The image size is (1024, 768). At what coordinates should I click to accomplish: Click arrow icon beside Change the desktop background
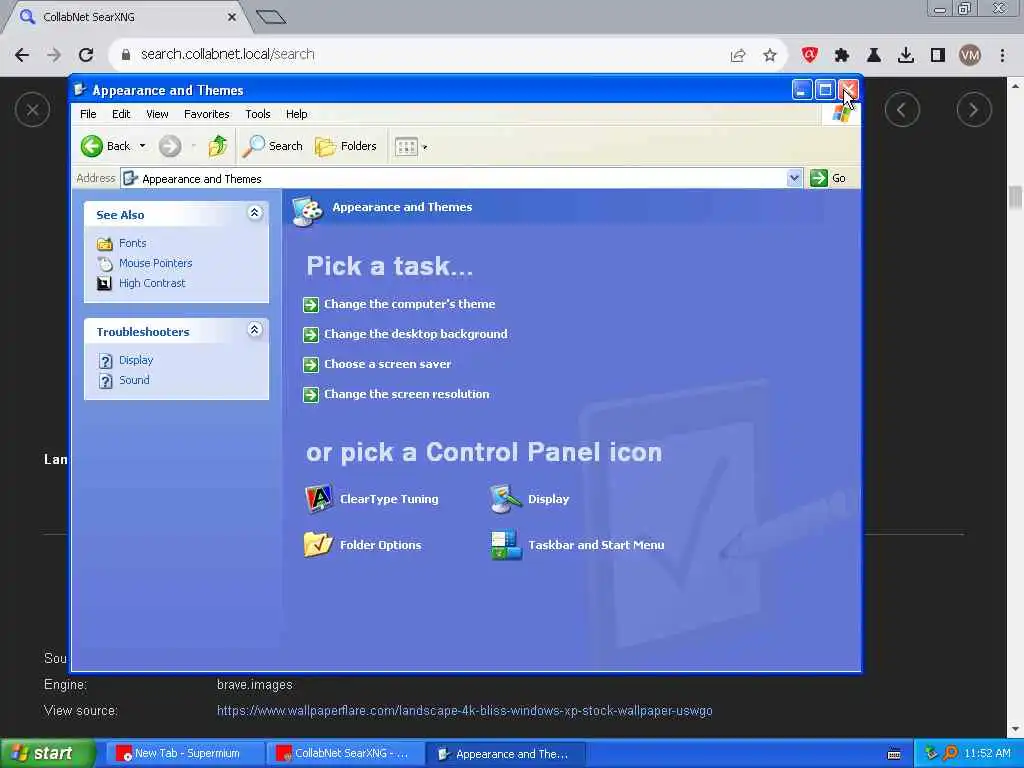point(311,334)
